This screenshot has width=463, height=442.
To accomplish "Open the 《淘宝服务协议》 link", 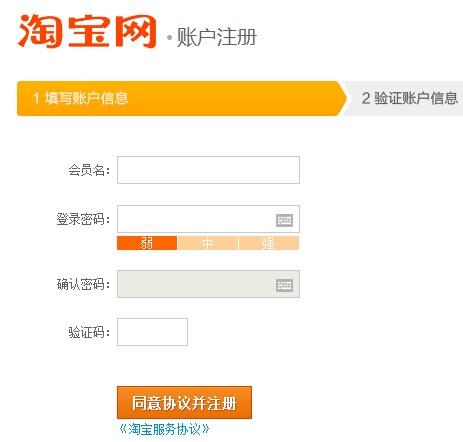I will (x=164, y=429).
